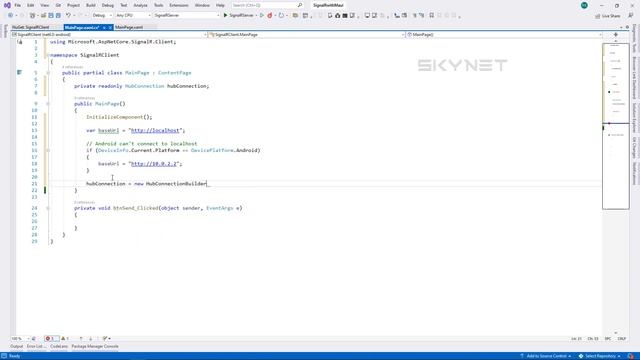Collapse the MainPage class block
640x360 pixels.
[x=48, y=73]
